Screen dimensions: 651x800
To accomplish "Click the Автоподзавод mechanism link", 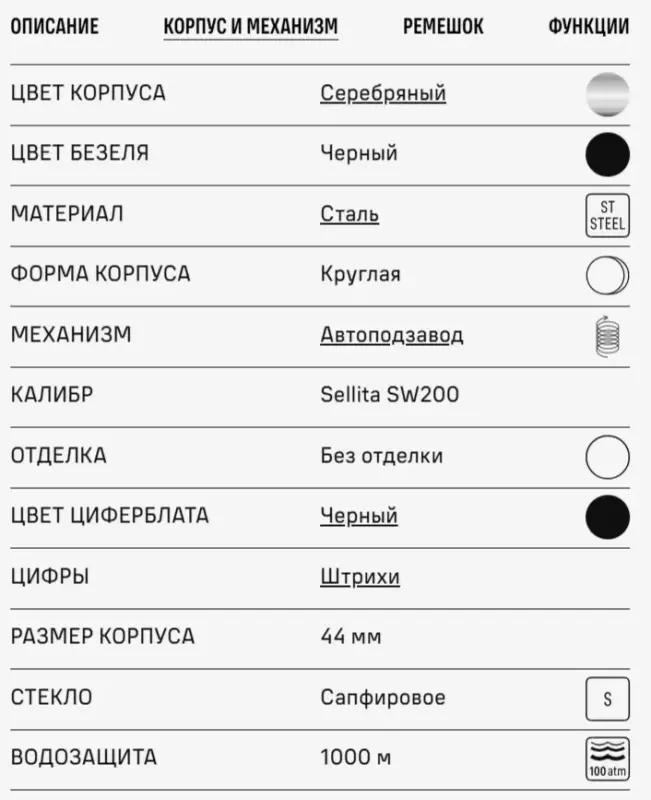I will 392,335.
